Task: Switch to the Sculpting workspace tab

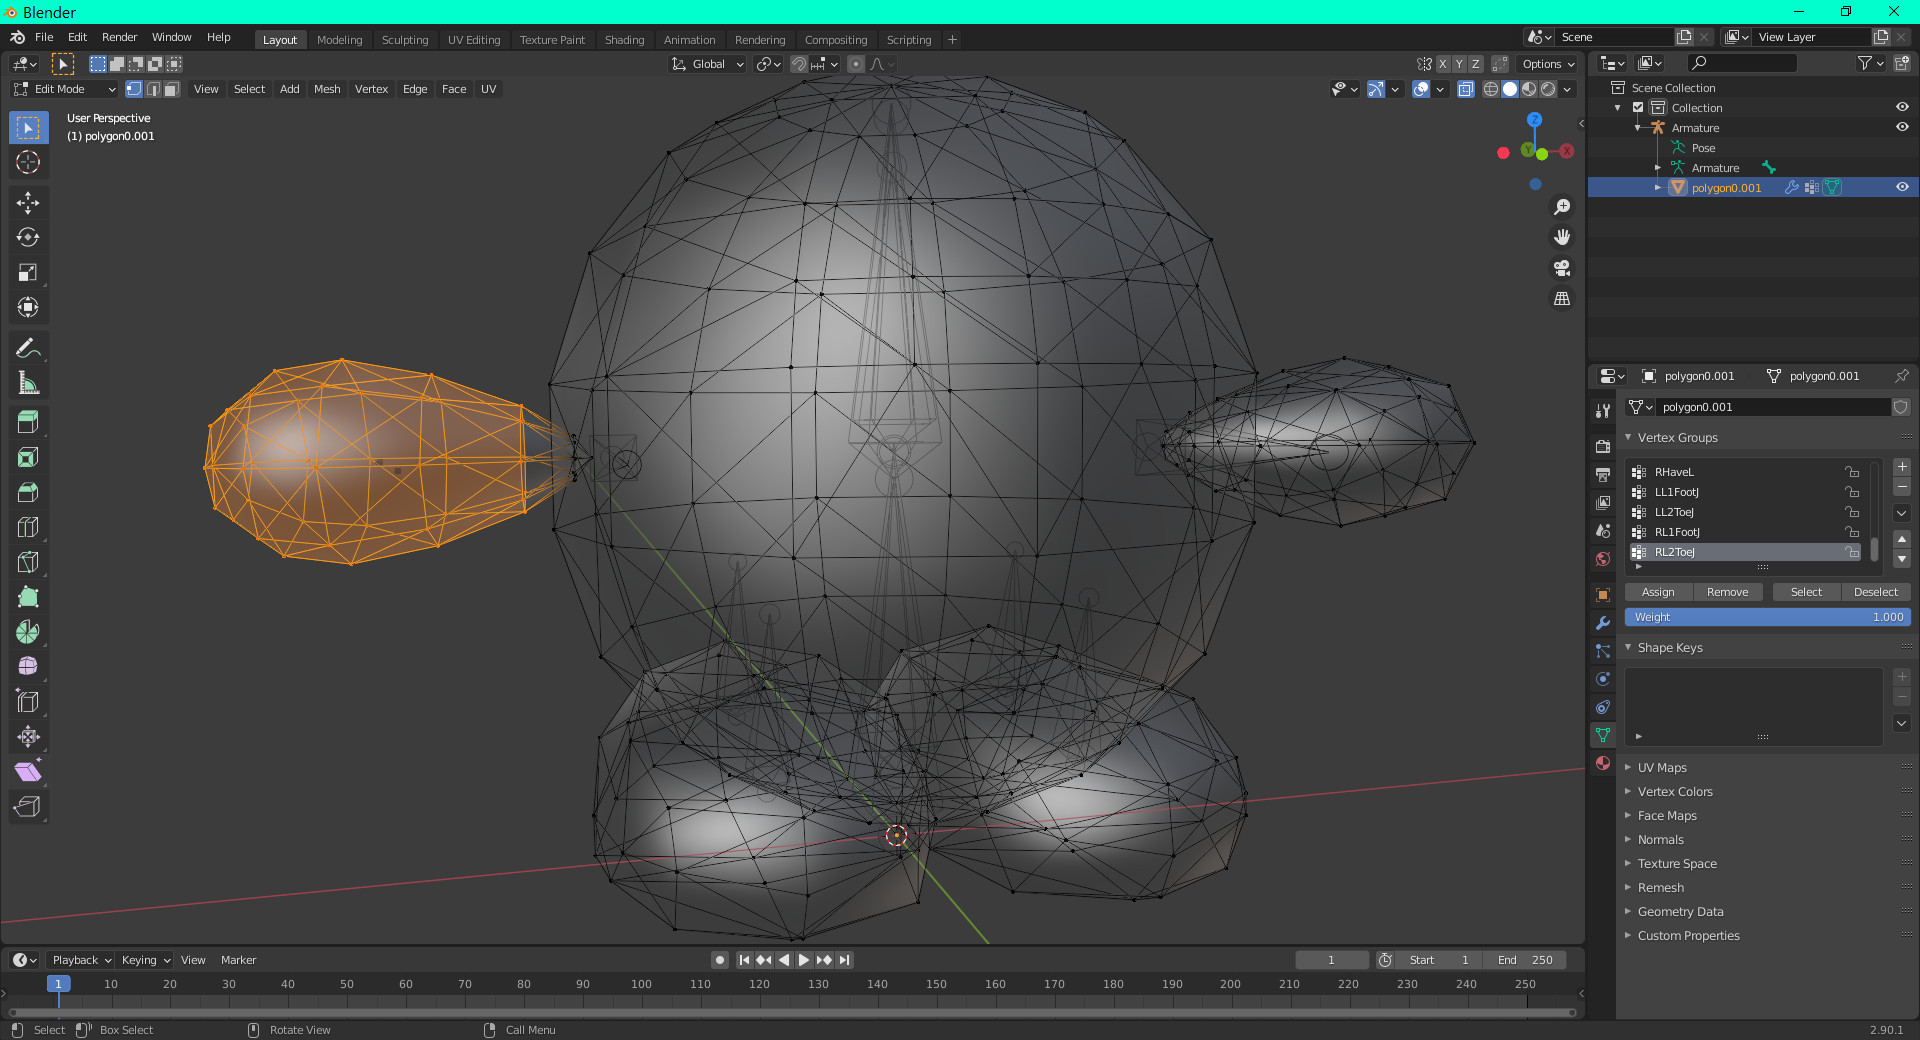Action: point(404,40)
